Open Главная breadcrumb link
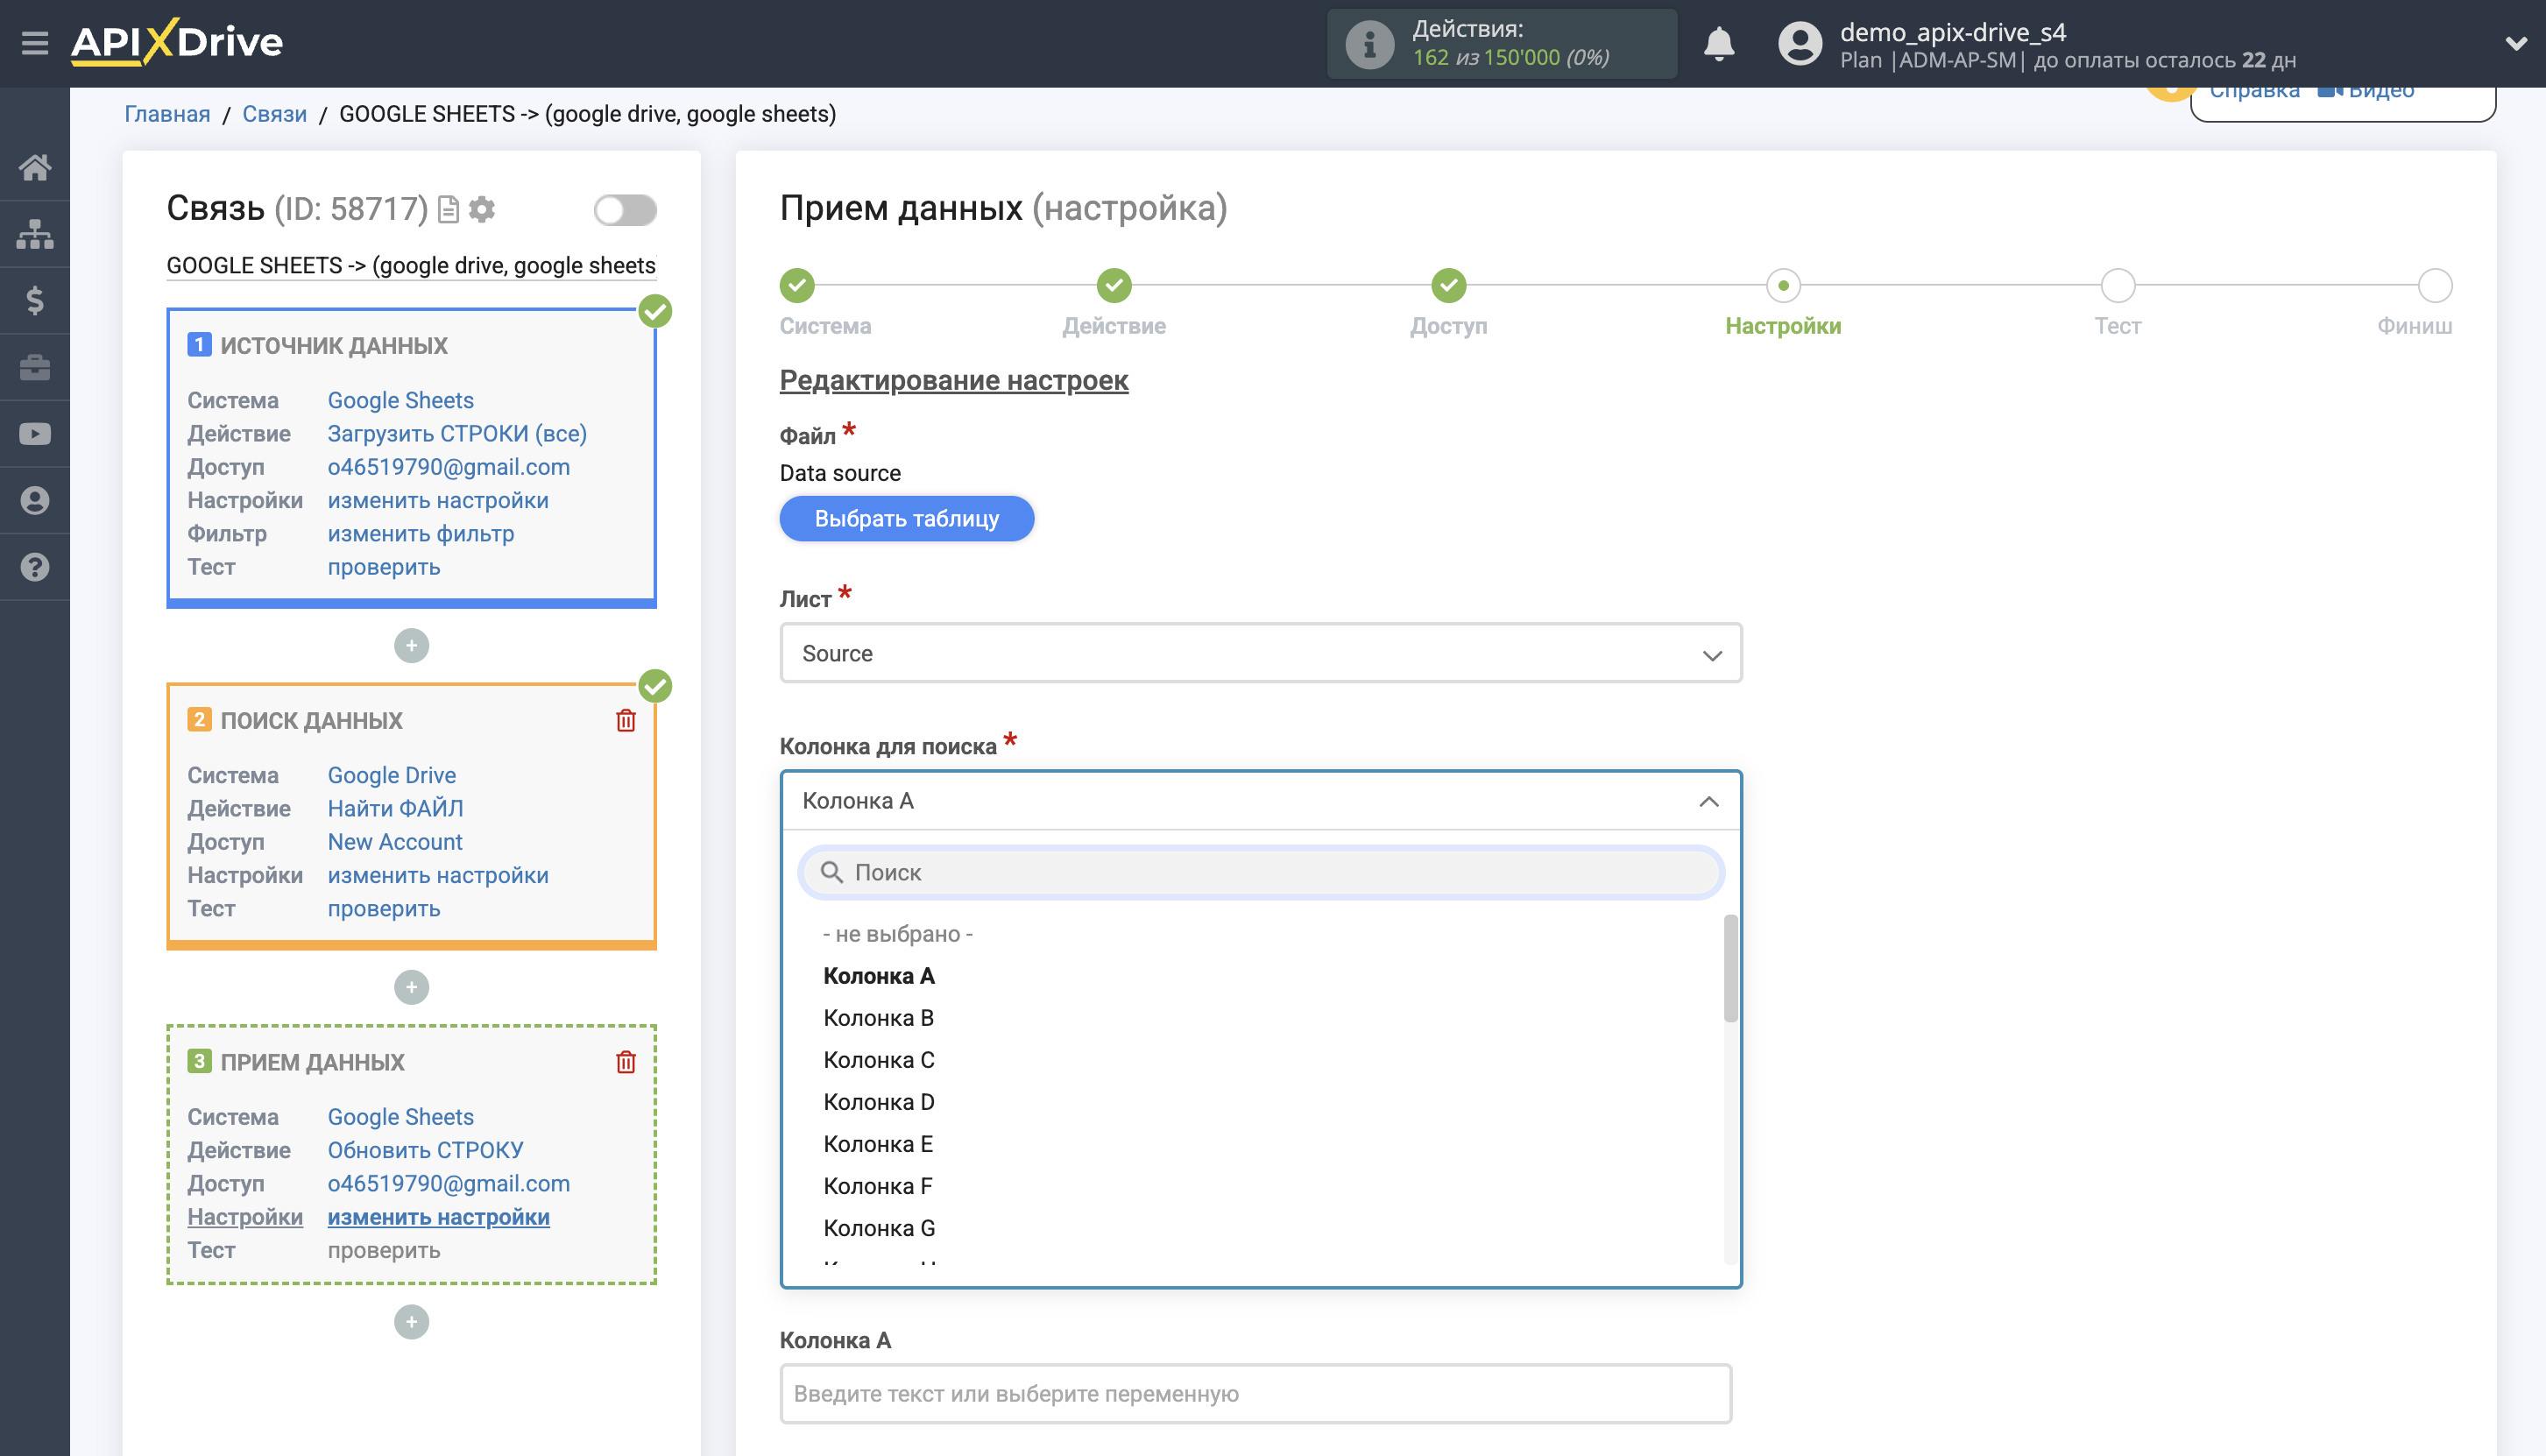This screenshot has width=2546, height=1456. [167, 114]
